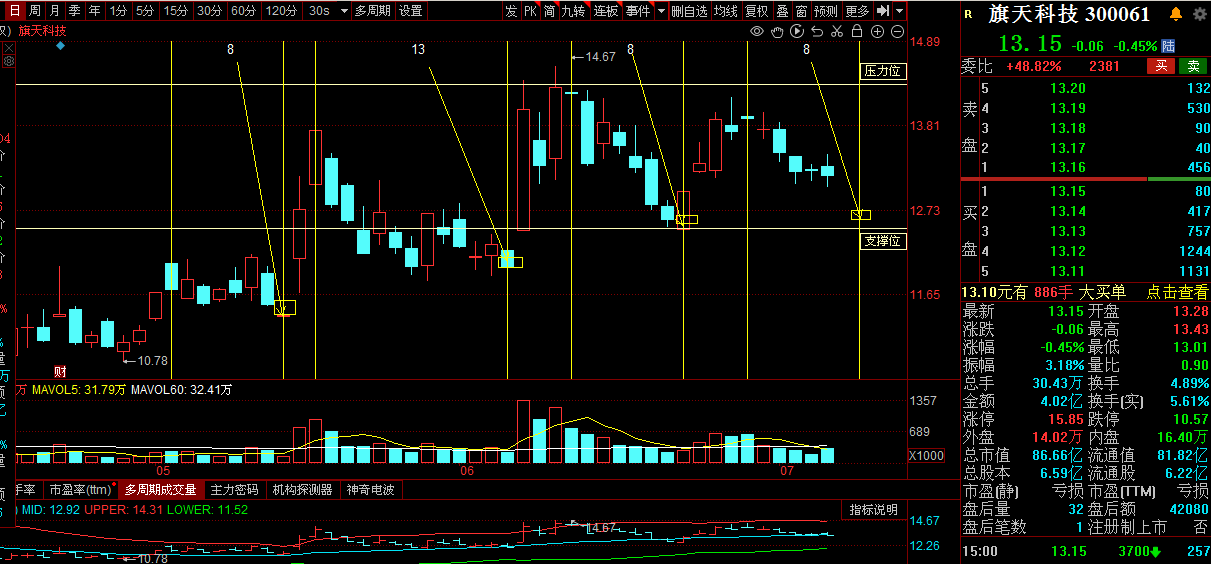1211x564 pixels.
Task: Click 预测 forecast button
Action: 825,11
